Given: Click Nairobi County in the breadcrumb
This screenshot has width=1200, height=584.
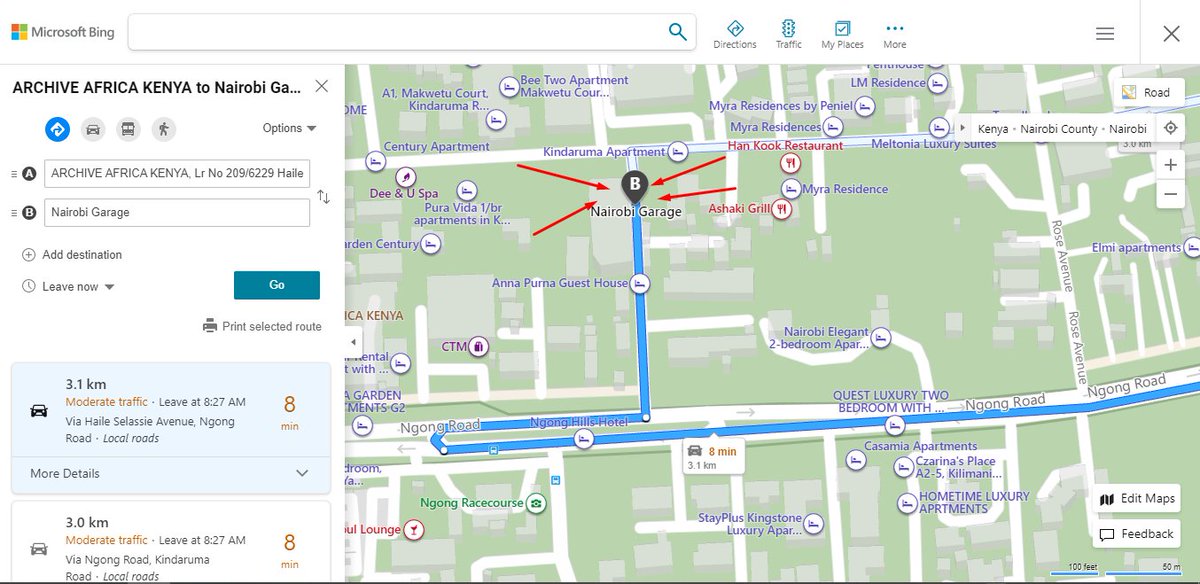Looking at the screenshot, I should point(1059,129).
